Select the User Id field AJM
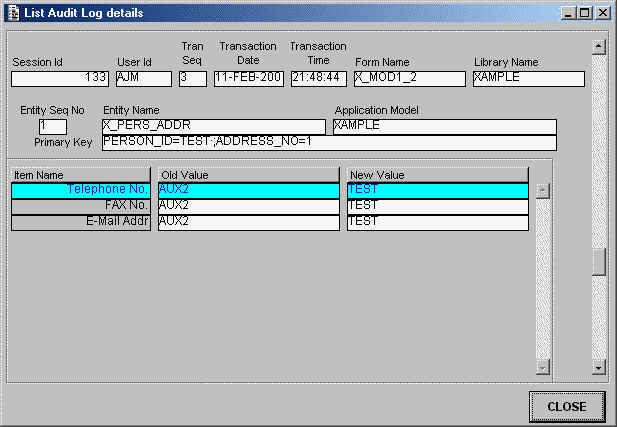 (x=143, y=78)
